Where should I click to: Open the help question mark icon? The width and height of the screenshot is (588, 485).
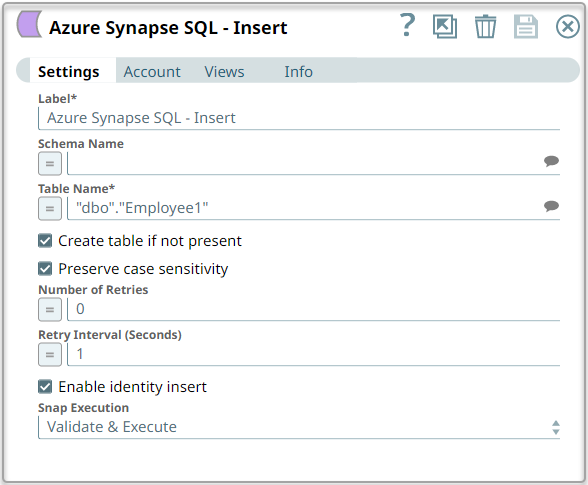[x=408, y=25]
